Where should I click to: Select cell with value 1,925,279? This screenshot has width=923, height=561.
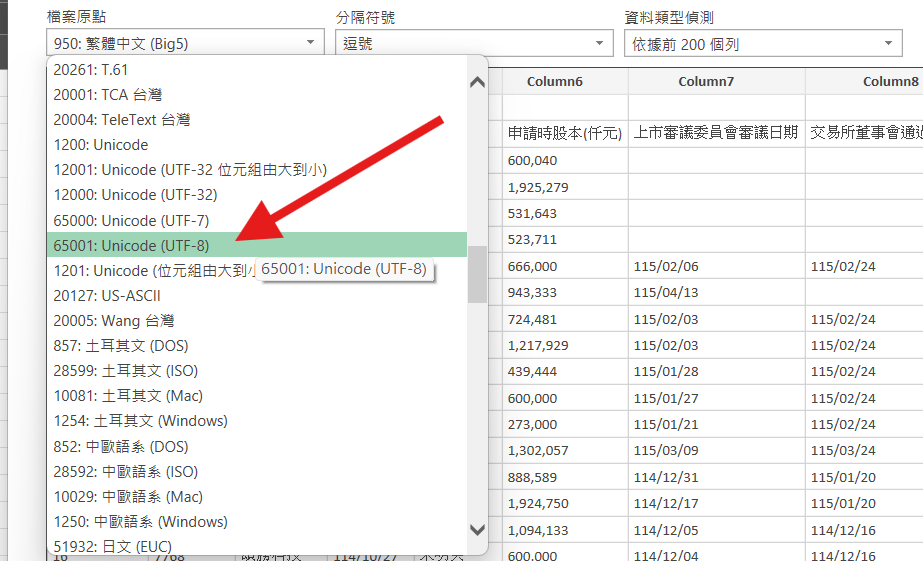pyautogui.click(x=538, y=187)
